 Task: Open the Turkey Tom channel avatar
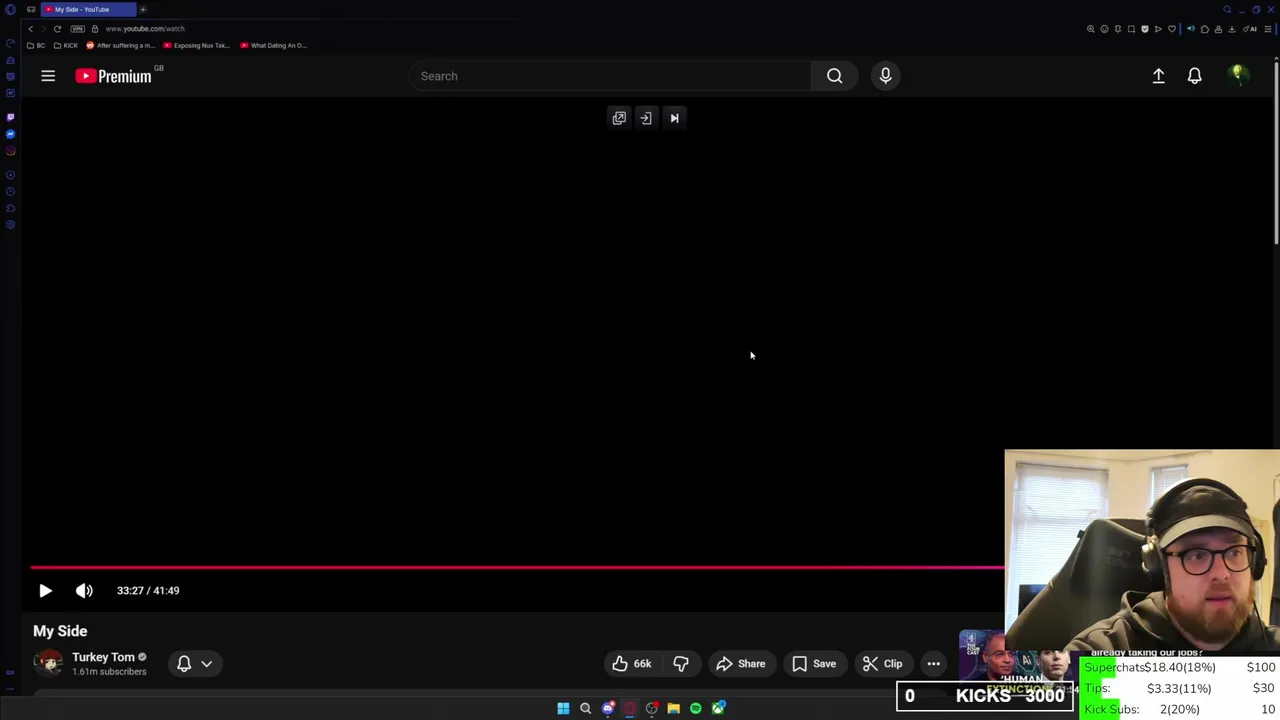(48, 663)
